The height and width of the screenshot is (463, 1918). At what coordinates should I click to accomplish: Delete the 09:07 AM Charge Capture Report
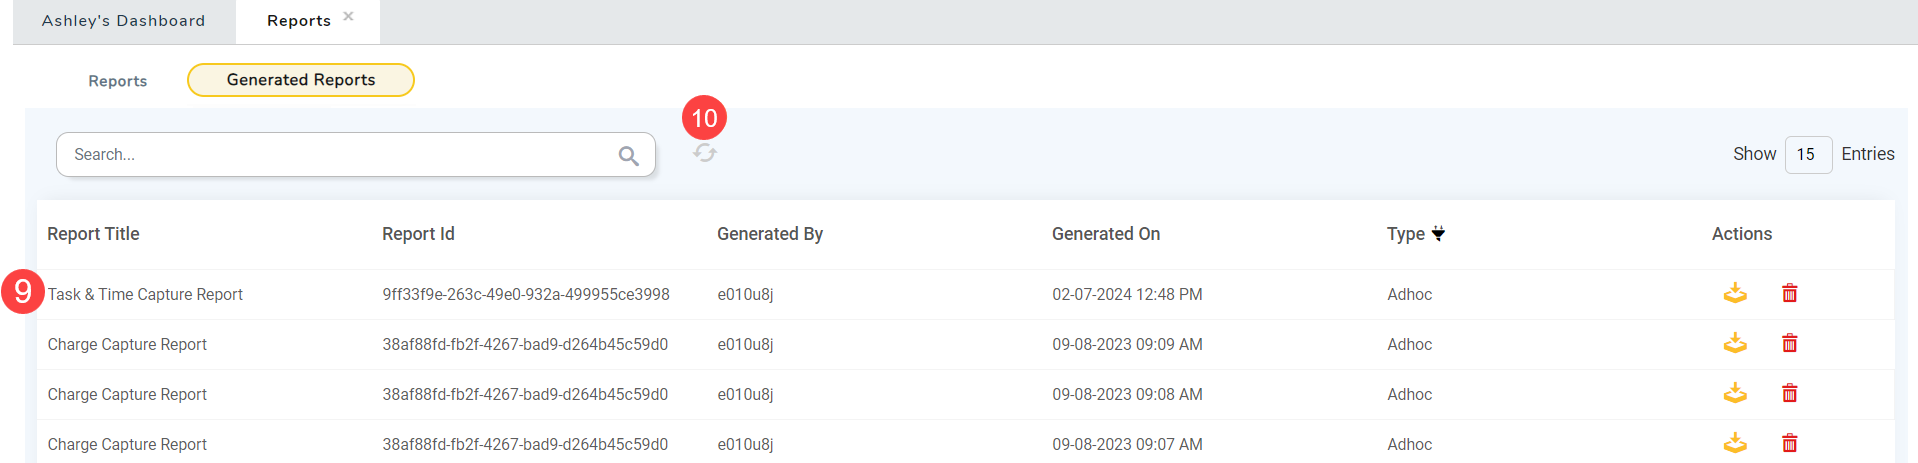tap(1790, 442)
